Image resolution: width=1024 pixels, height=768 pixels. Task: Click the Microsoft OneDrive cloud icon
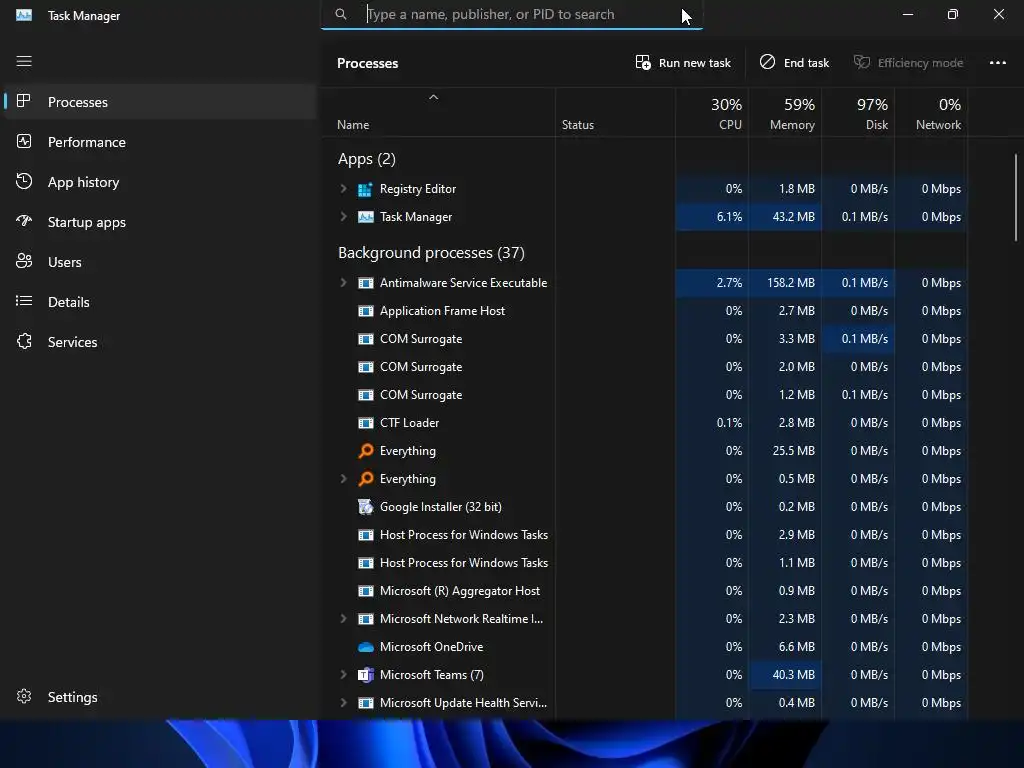(x=366, y=647)
